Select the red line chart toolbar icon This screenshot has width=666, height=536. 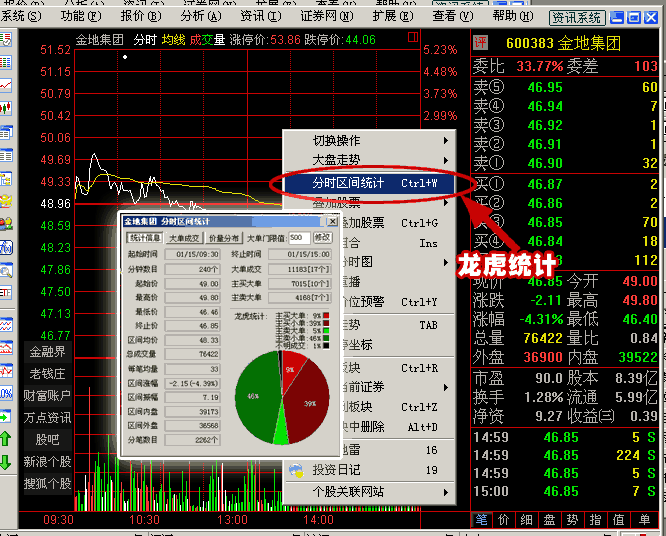pyautogui.click(x=6, y=85)
